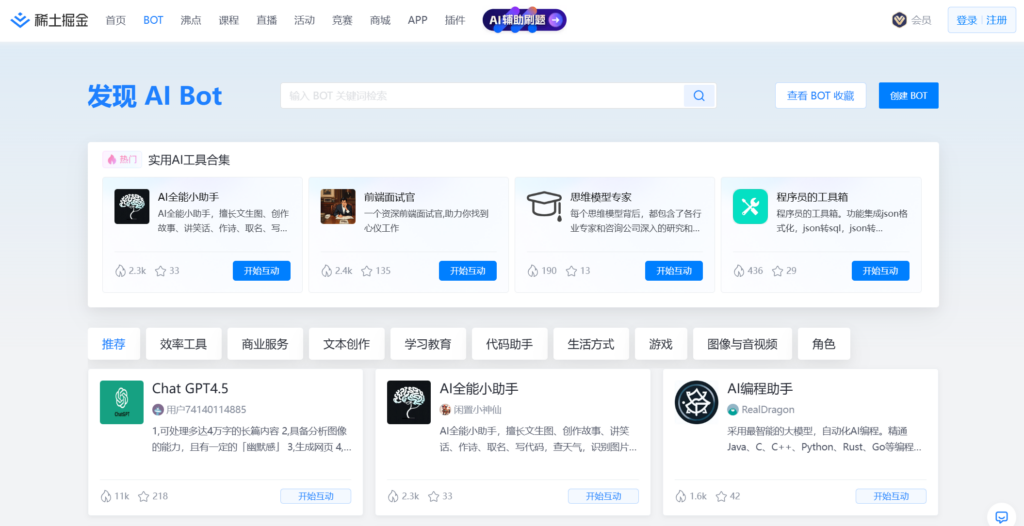Click the flame icon showing 190 on 思维模型专家
The width and height of the screenshot is (1024, 526).
point(533,271)
